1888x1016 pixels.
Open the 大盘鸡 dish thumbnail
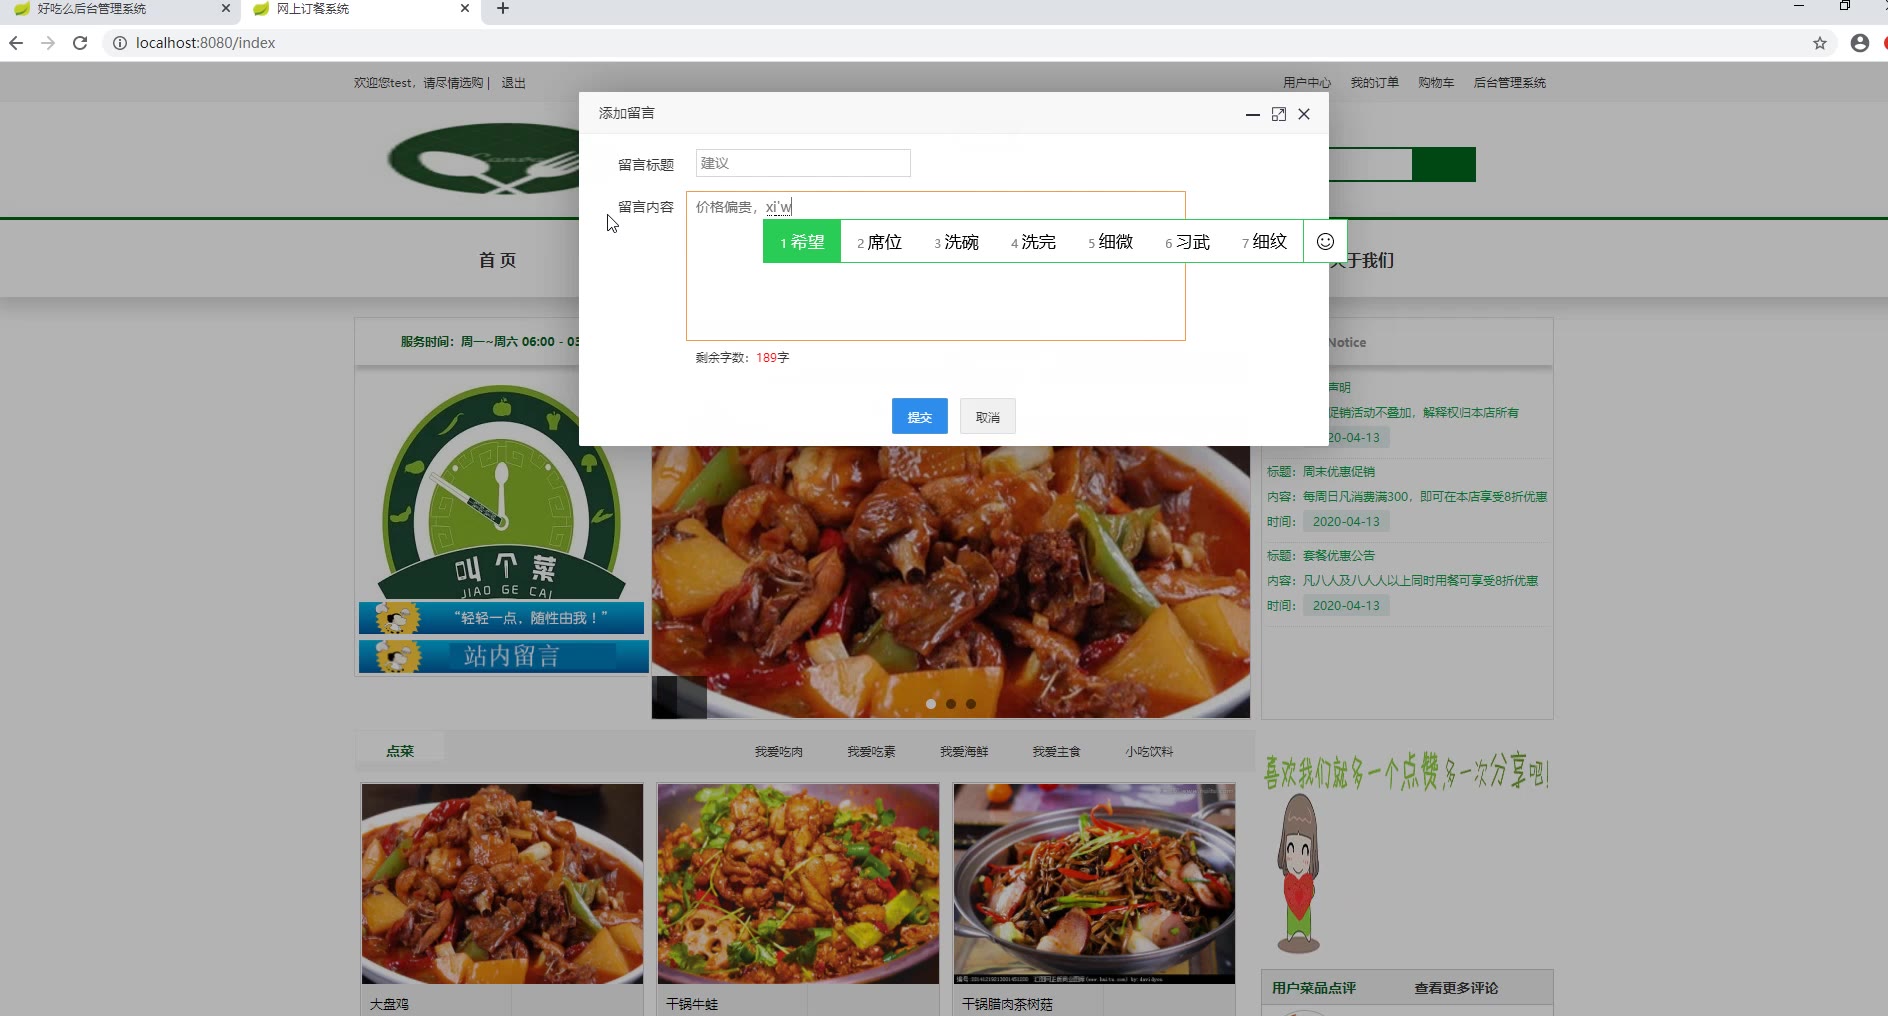point(502,884)
